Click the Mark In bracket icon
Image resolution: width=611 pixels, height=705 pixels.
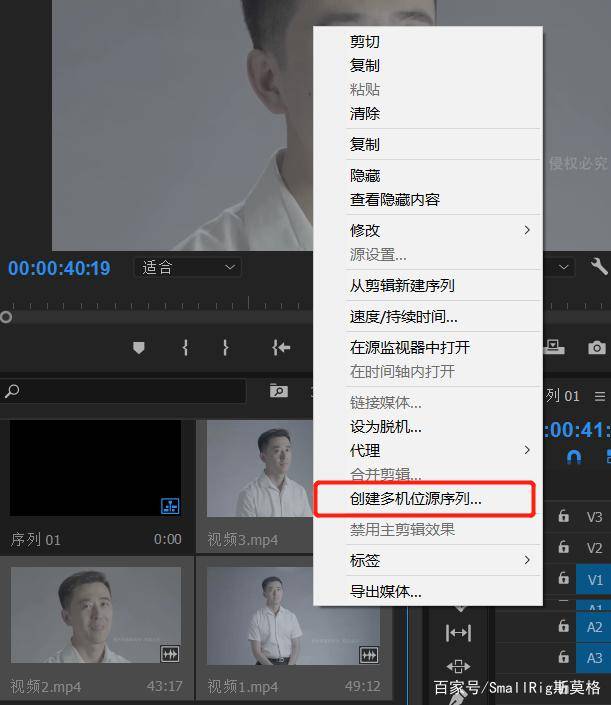tap(185, 347)
